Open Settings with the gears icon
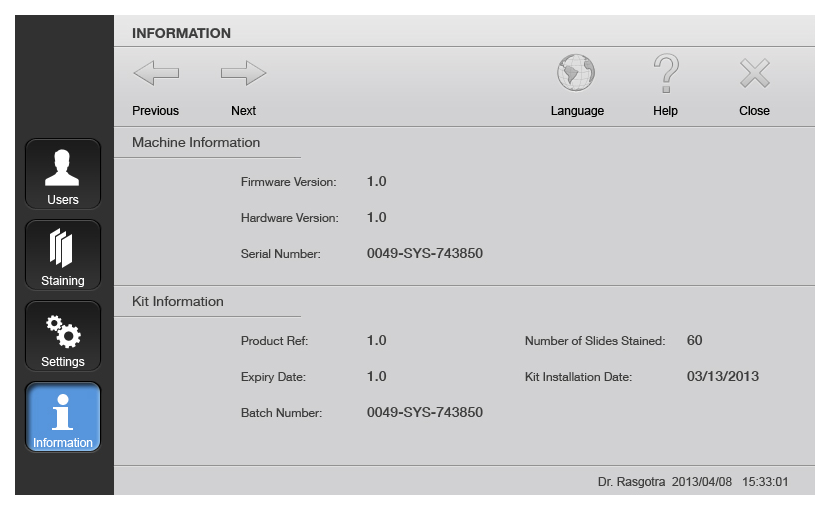 [63, 336]
